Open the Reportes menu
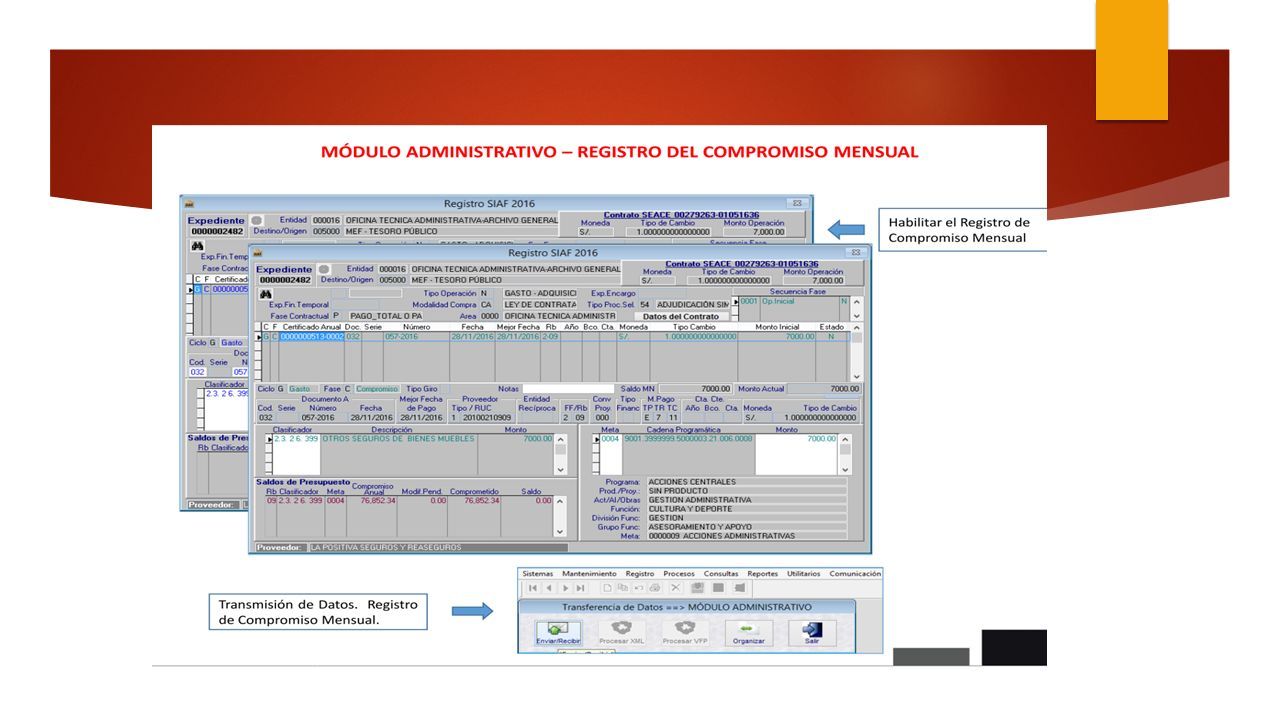1280x720 pixels. pyautogui.click(x=763, y=574)
